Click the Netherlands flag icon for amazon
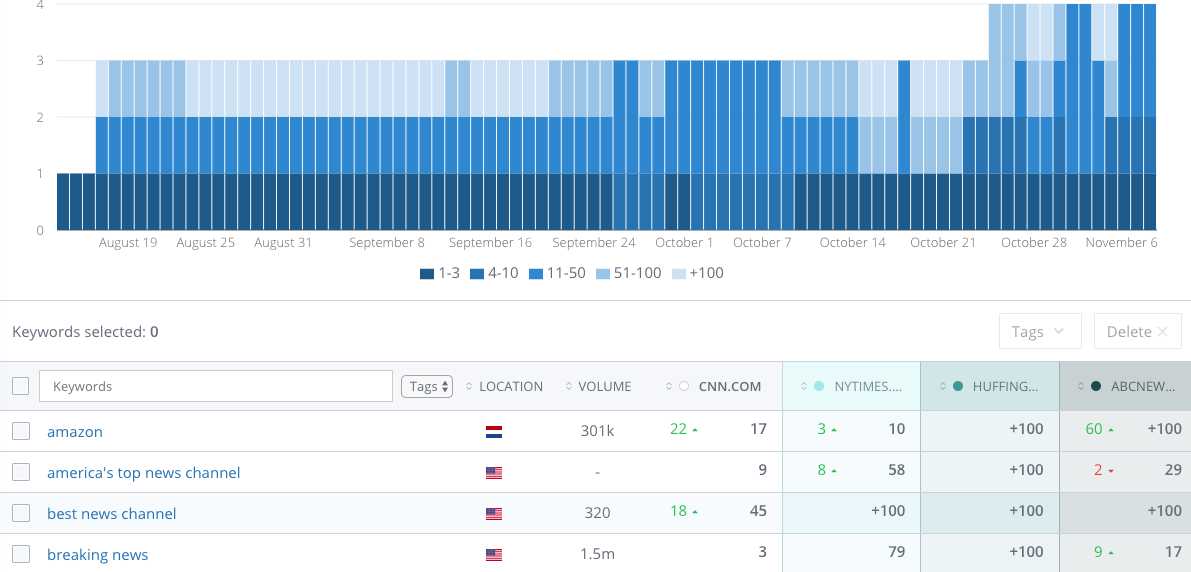The height and width of the screenshot is (572, 1191). tap(493, 432)
